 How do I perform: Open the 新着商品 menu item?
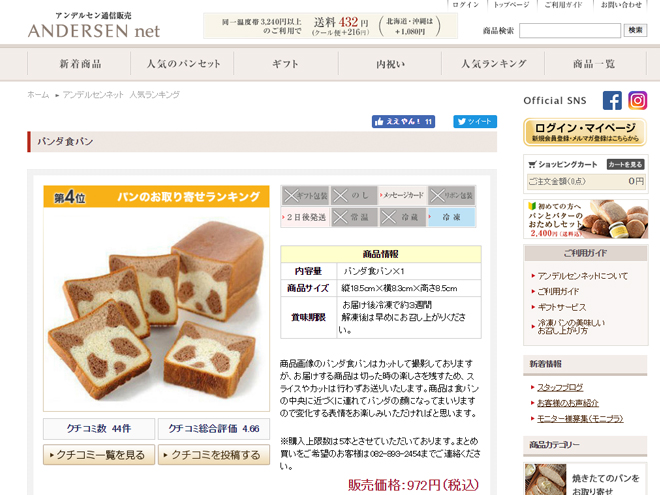tap(79, 64)
